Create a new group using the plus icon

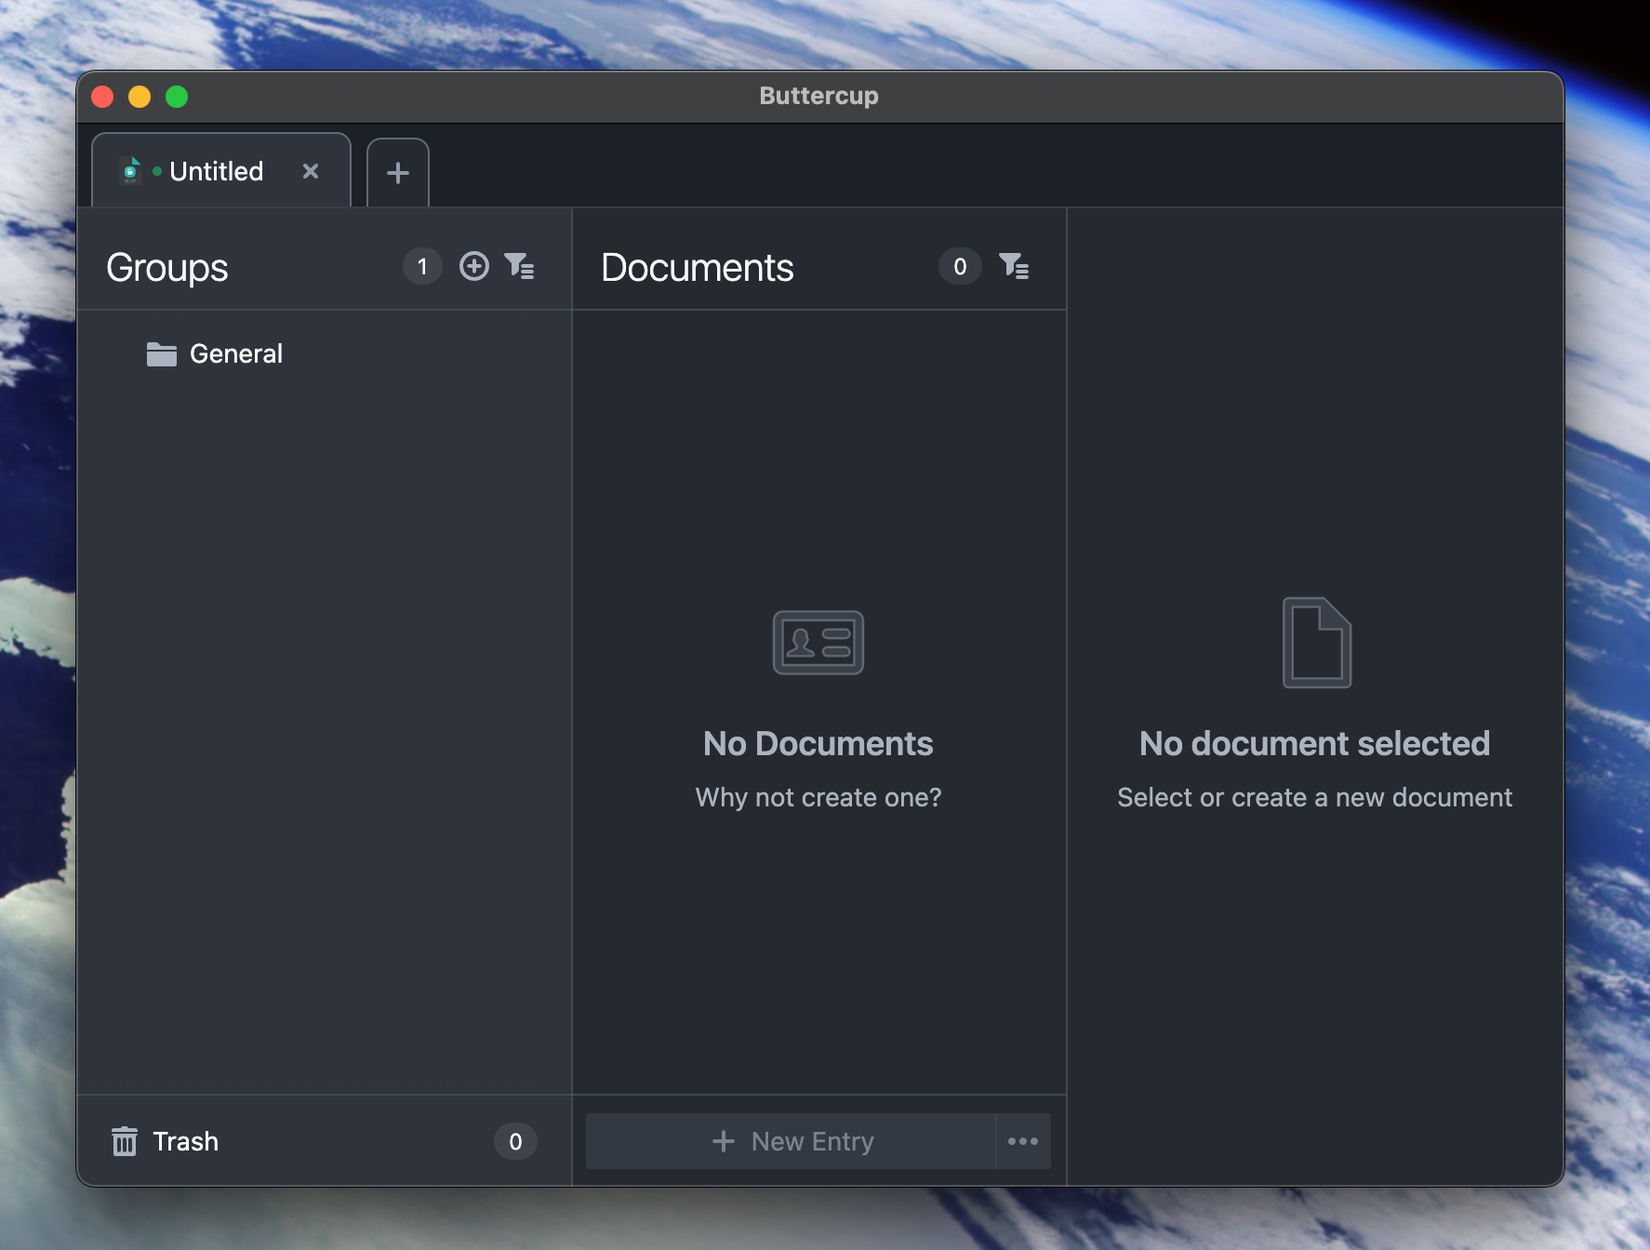[474, 267]
